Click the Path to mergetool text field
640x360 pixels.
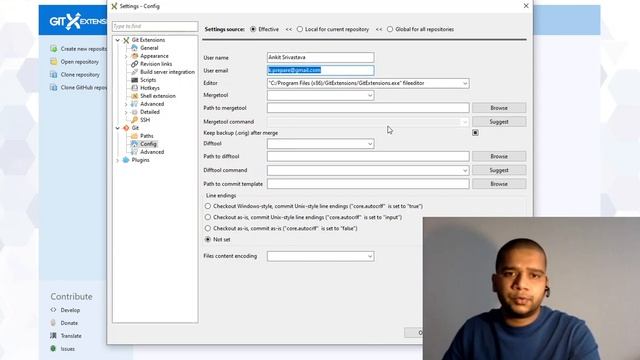tap(368, 108)
